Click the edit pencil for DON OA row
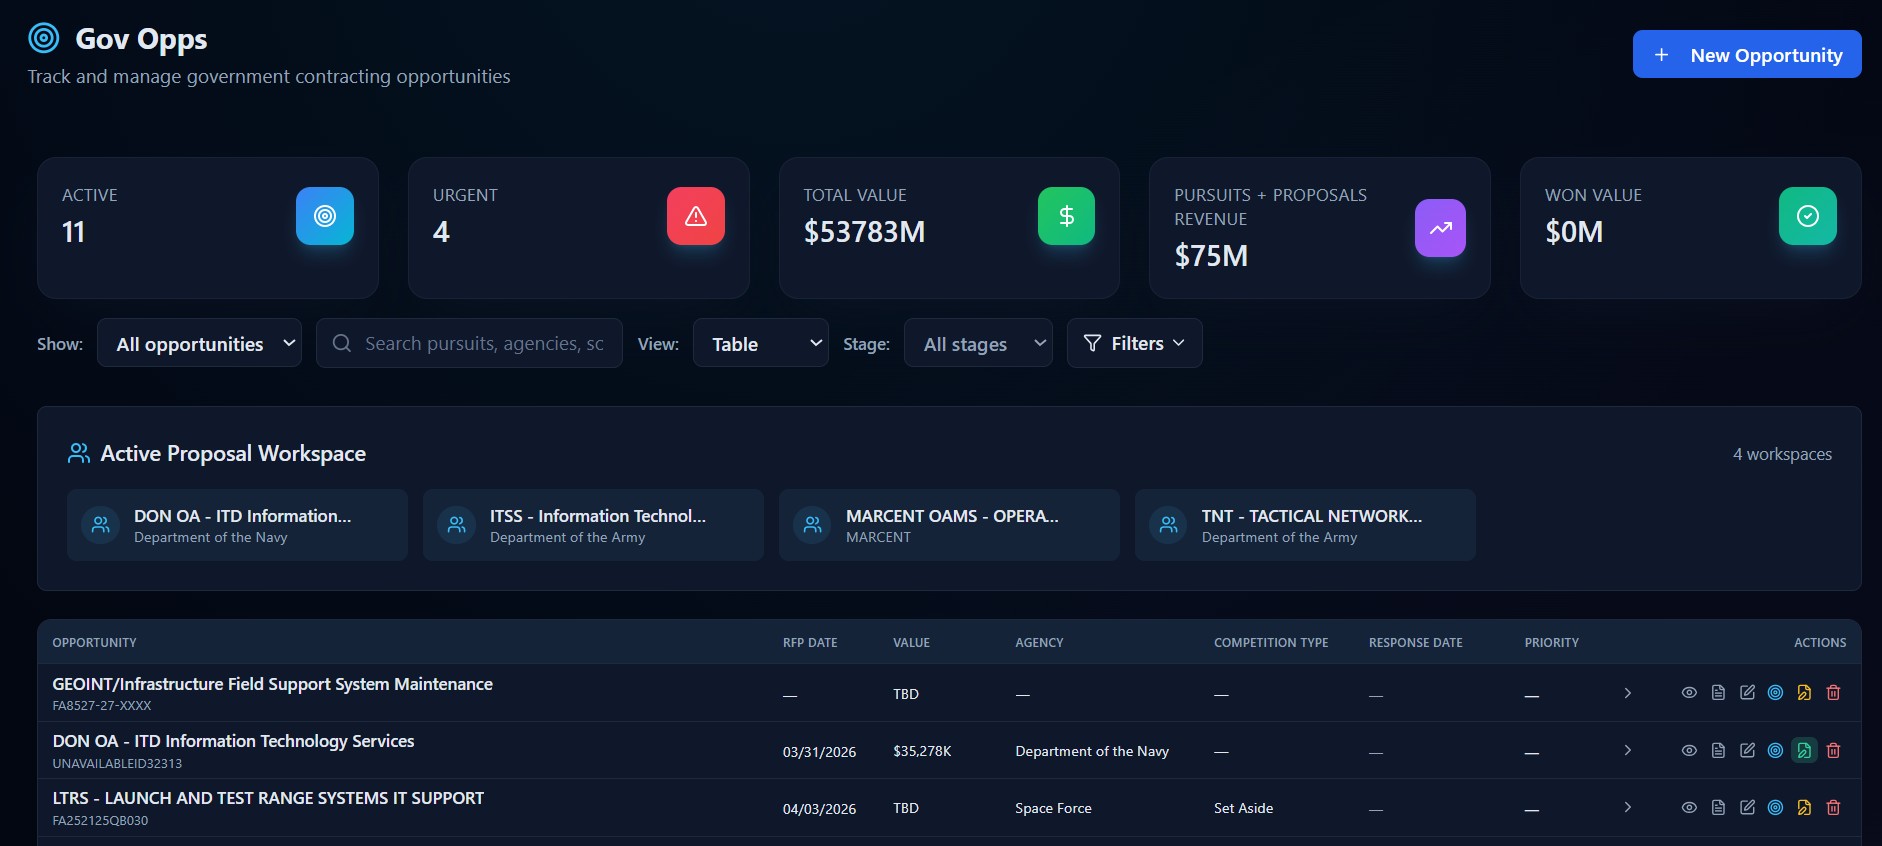1882x846 pixels. pos(1747,751)
